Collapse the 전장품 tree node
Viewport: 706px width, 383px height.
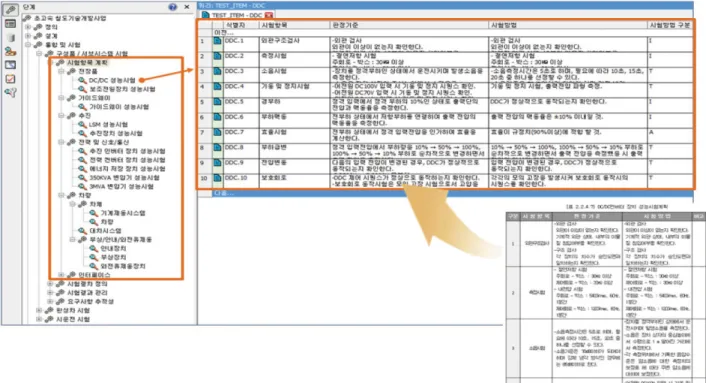coord(61,72)
